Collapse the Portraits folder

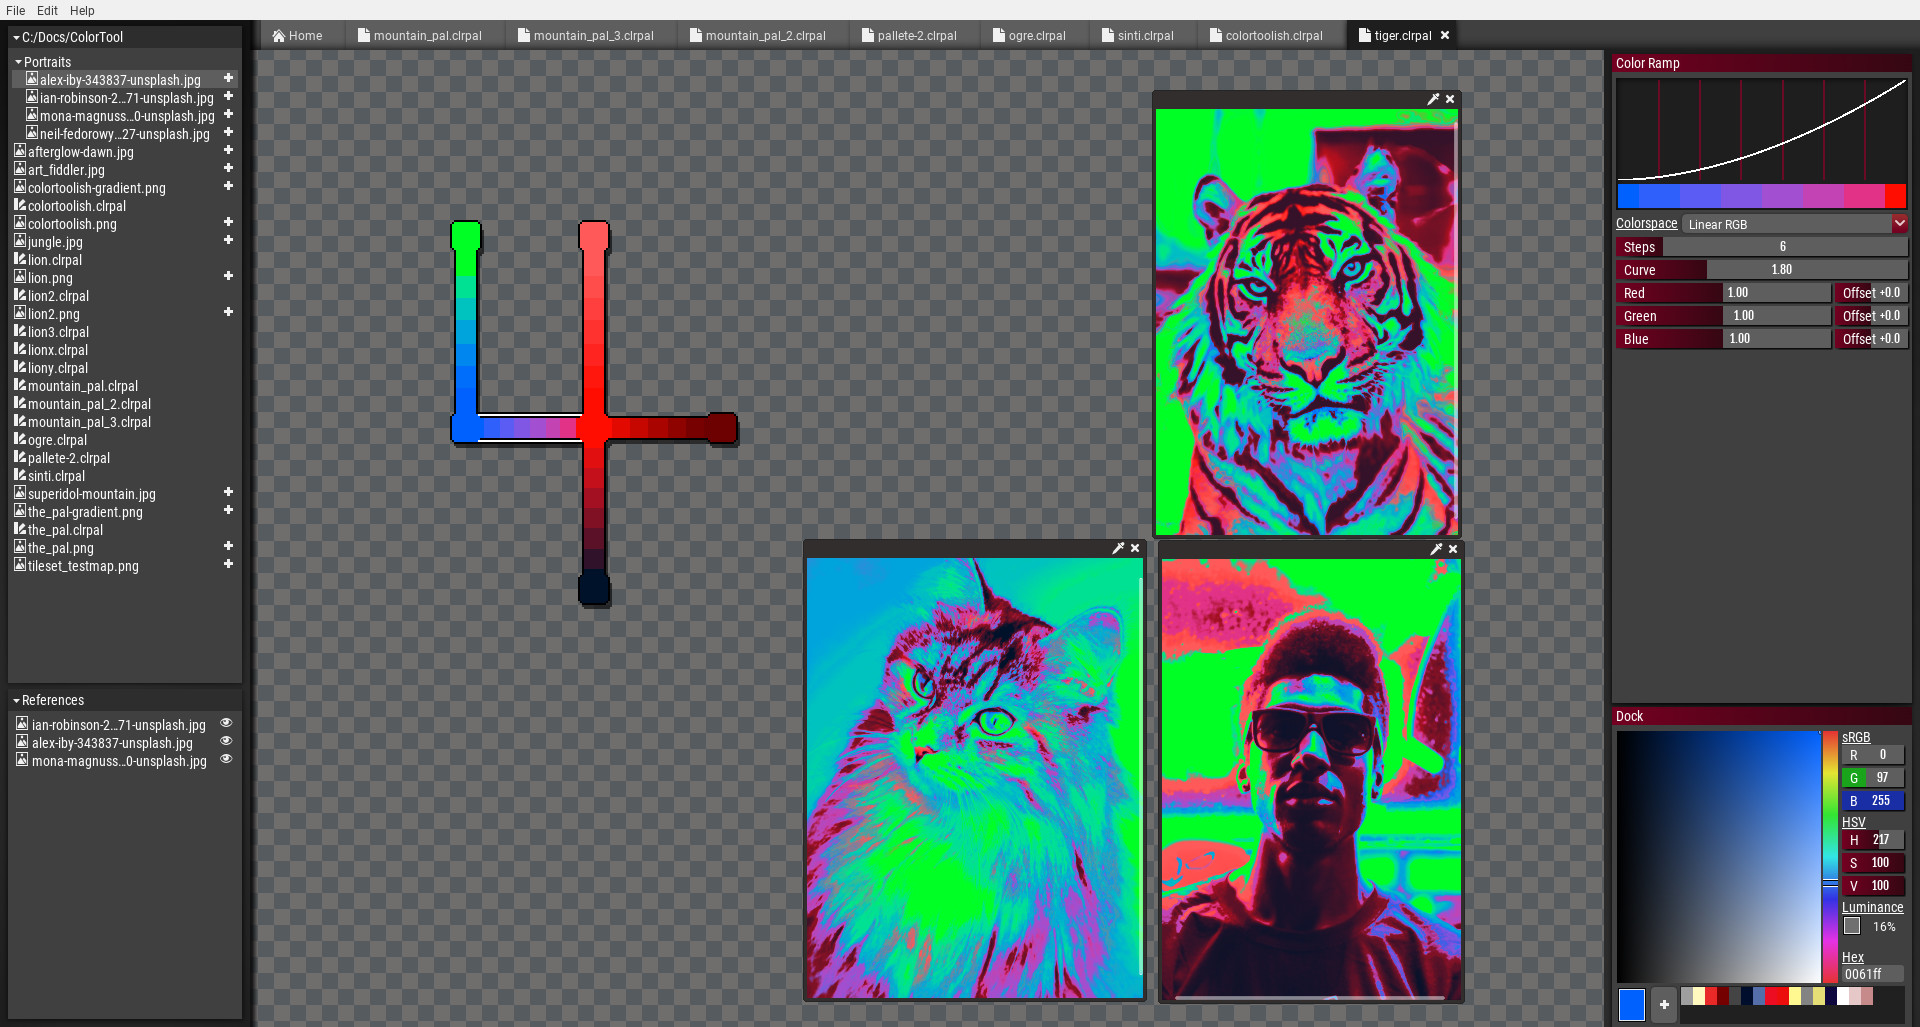click(17, 61)
